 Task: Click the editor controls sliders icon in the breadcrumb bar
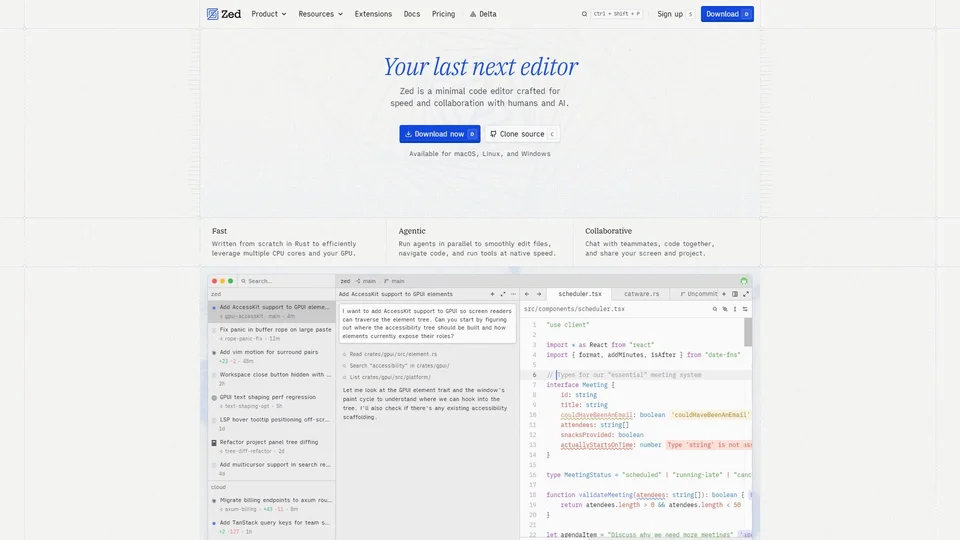(745, 309)
